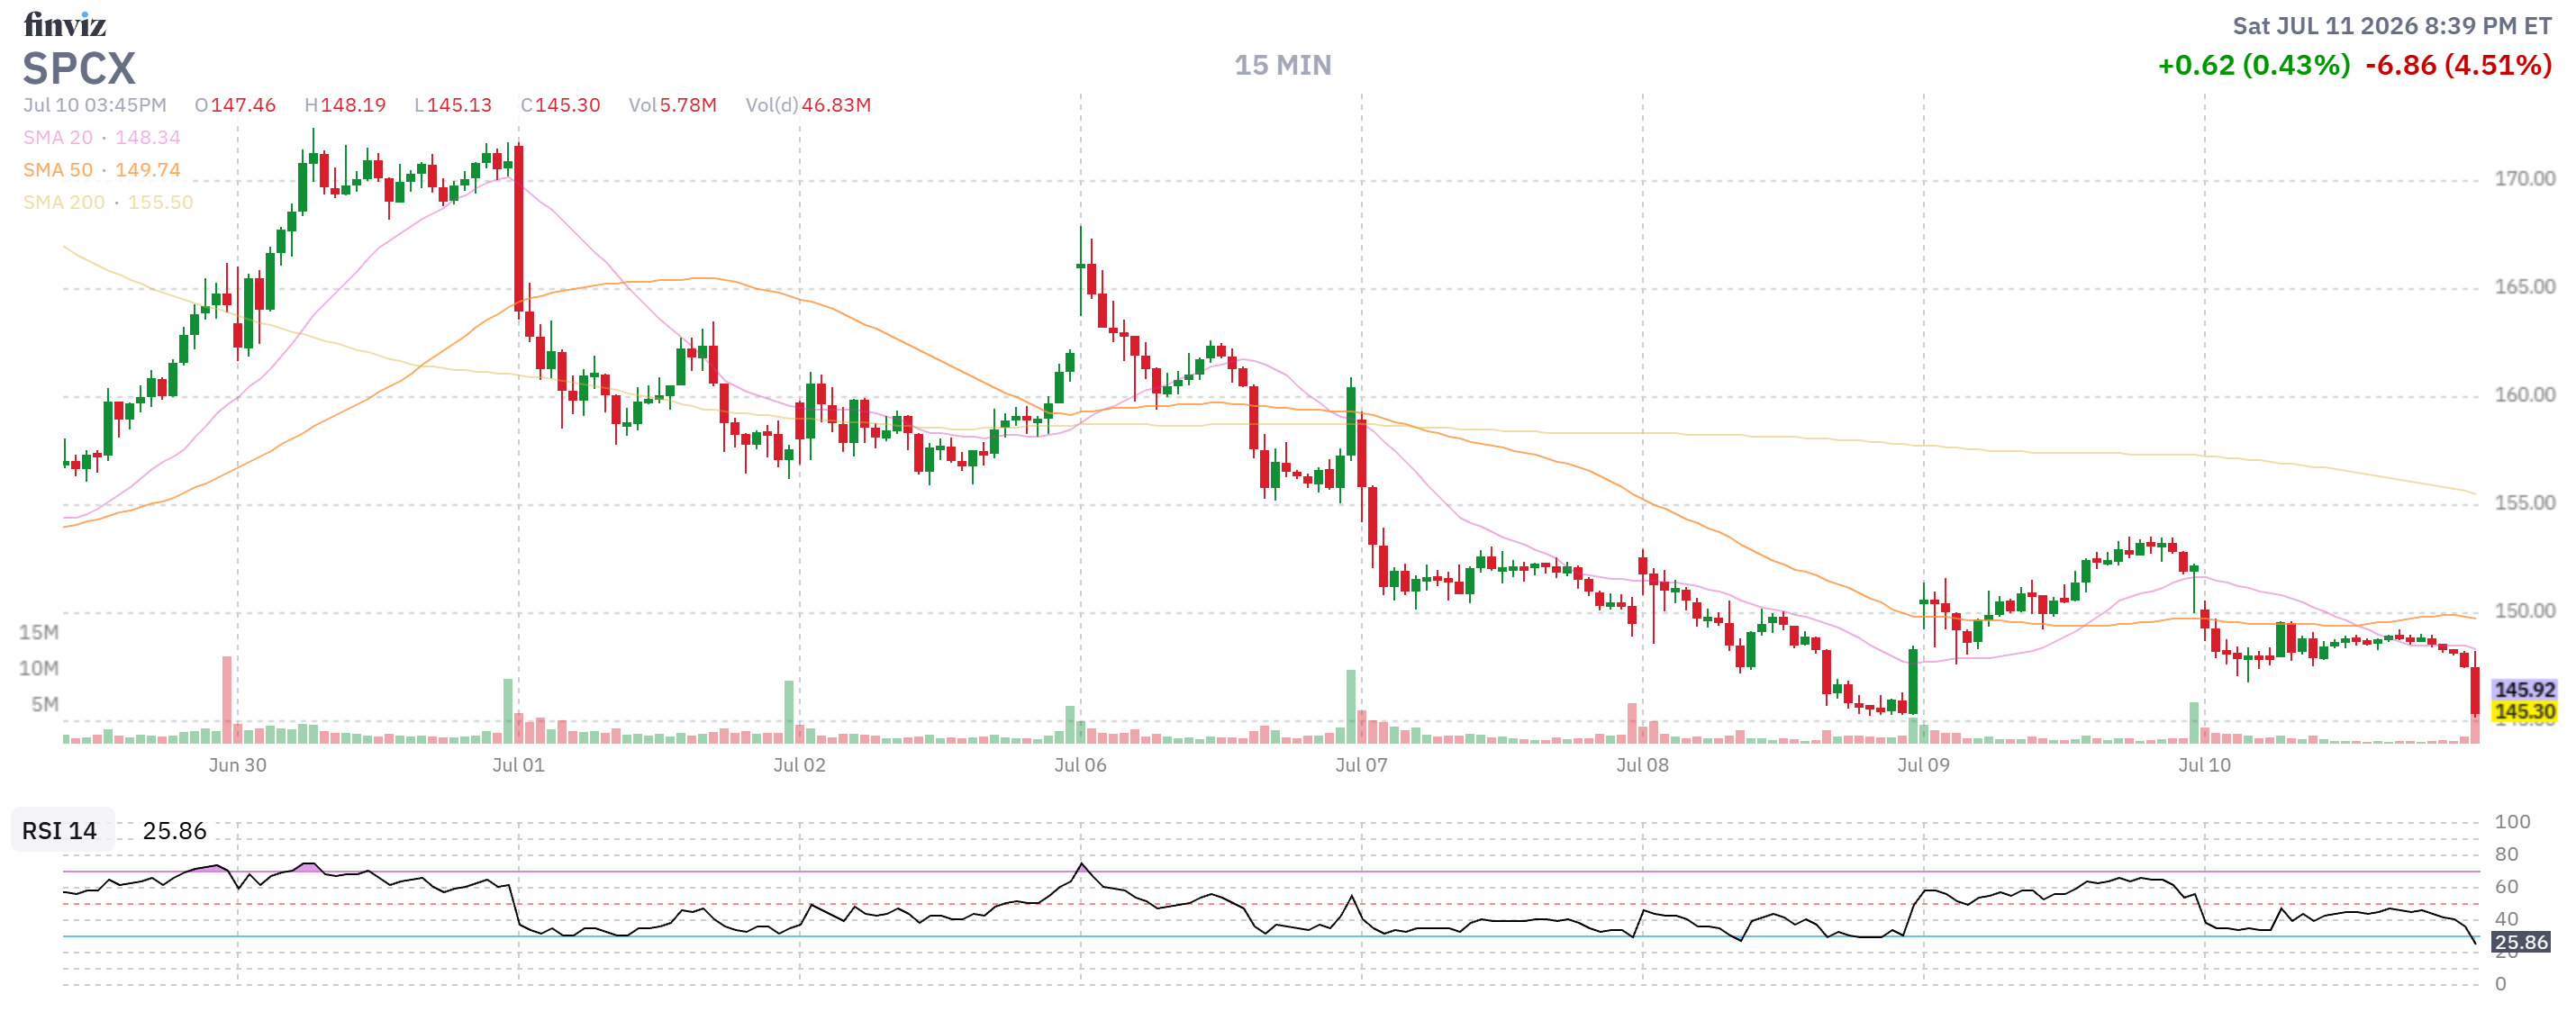The image size is (2576, 1012).
Task: Click the purple 145.92 price tag
Action: pyautogui.click(x=2524, y=689)
